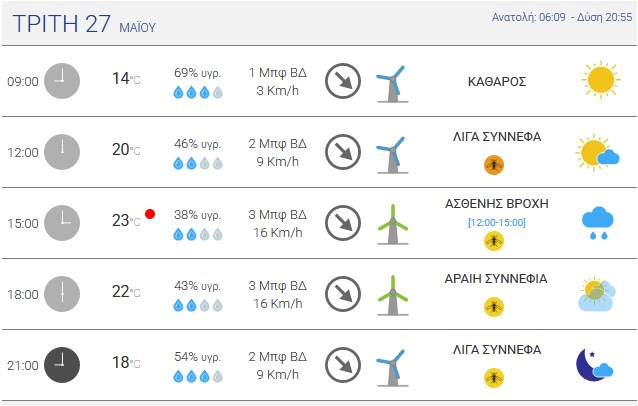Click the sunny weather icon at 09:00
This screenshot has height=406, width=638.
point(601,80)
